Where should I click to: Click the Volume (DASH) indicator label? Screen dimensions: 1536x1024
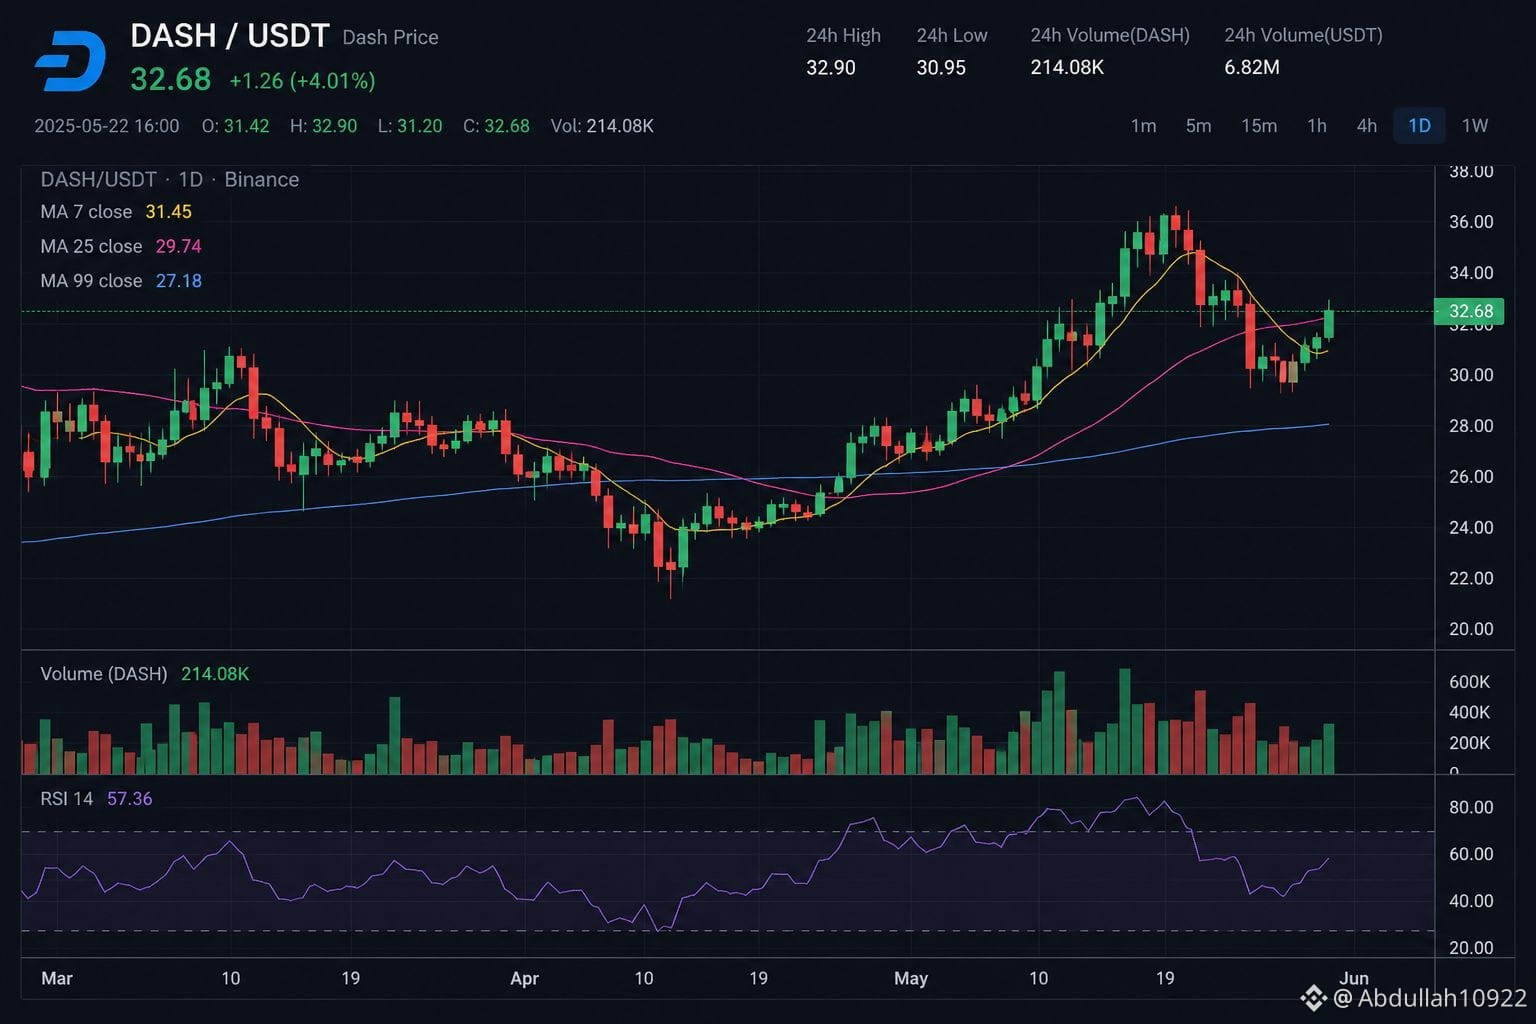coord(104,674)
